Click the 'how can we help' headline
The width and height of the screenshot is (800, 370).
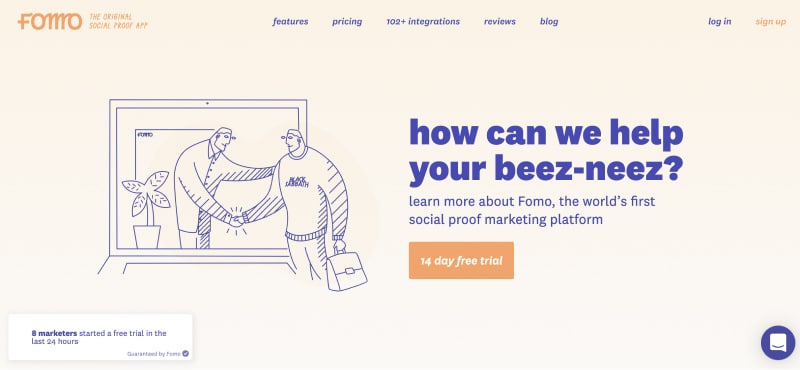click(546, 151)
